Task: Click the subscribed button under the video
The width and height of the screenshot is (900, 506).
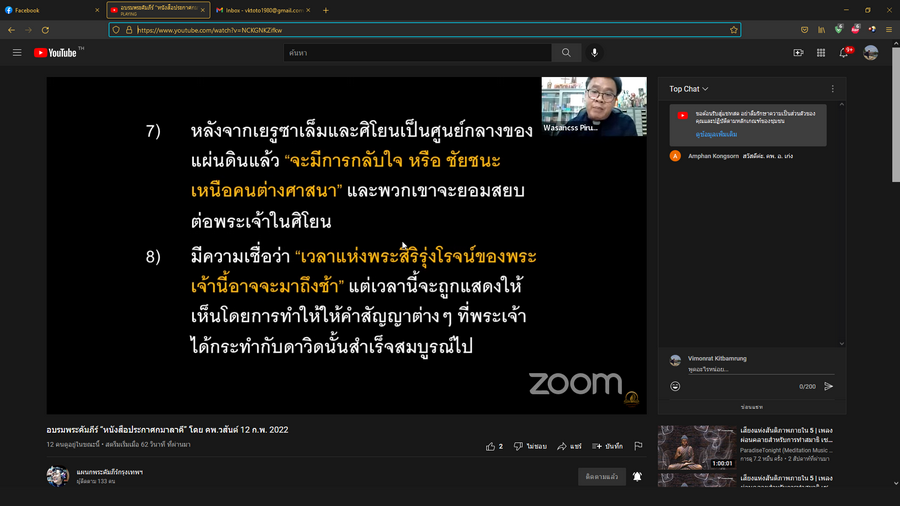Action: coord(601,477)
